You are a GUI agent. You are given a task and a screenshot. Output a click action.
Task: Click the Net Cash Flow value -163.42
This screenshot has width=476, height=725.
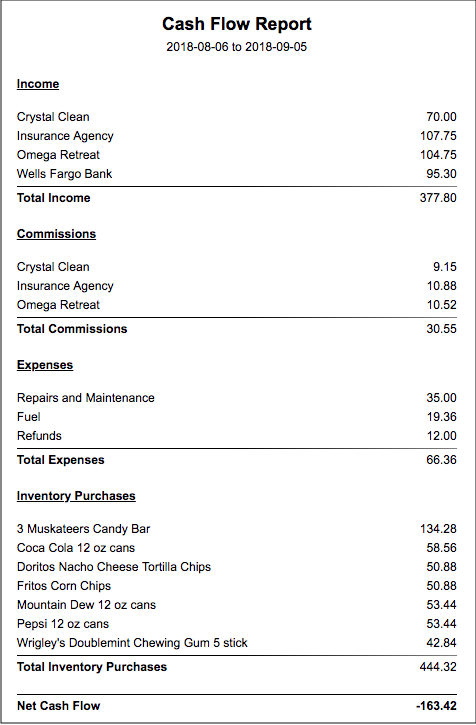(x=436, y=706)
